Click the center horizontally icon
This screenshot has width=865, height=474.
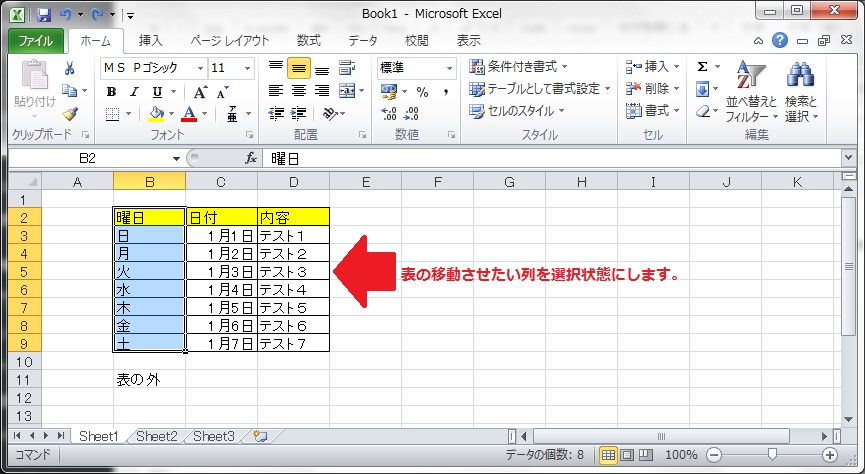pyautogui.click(x=298, y=90)
